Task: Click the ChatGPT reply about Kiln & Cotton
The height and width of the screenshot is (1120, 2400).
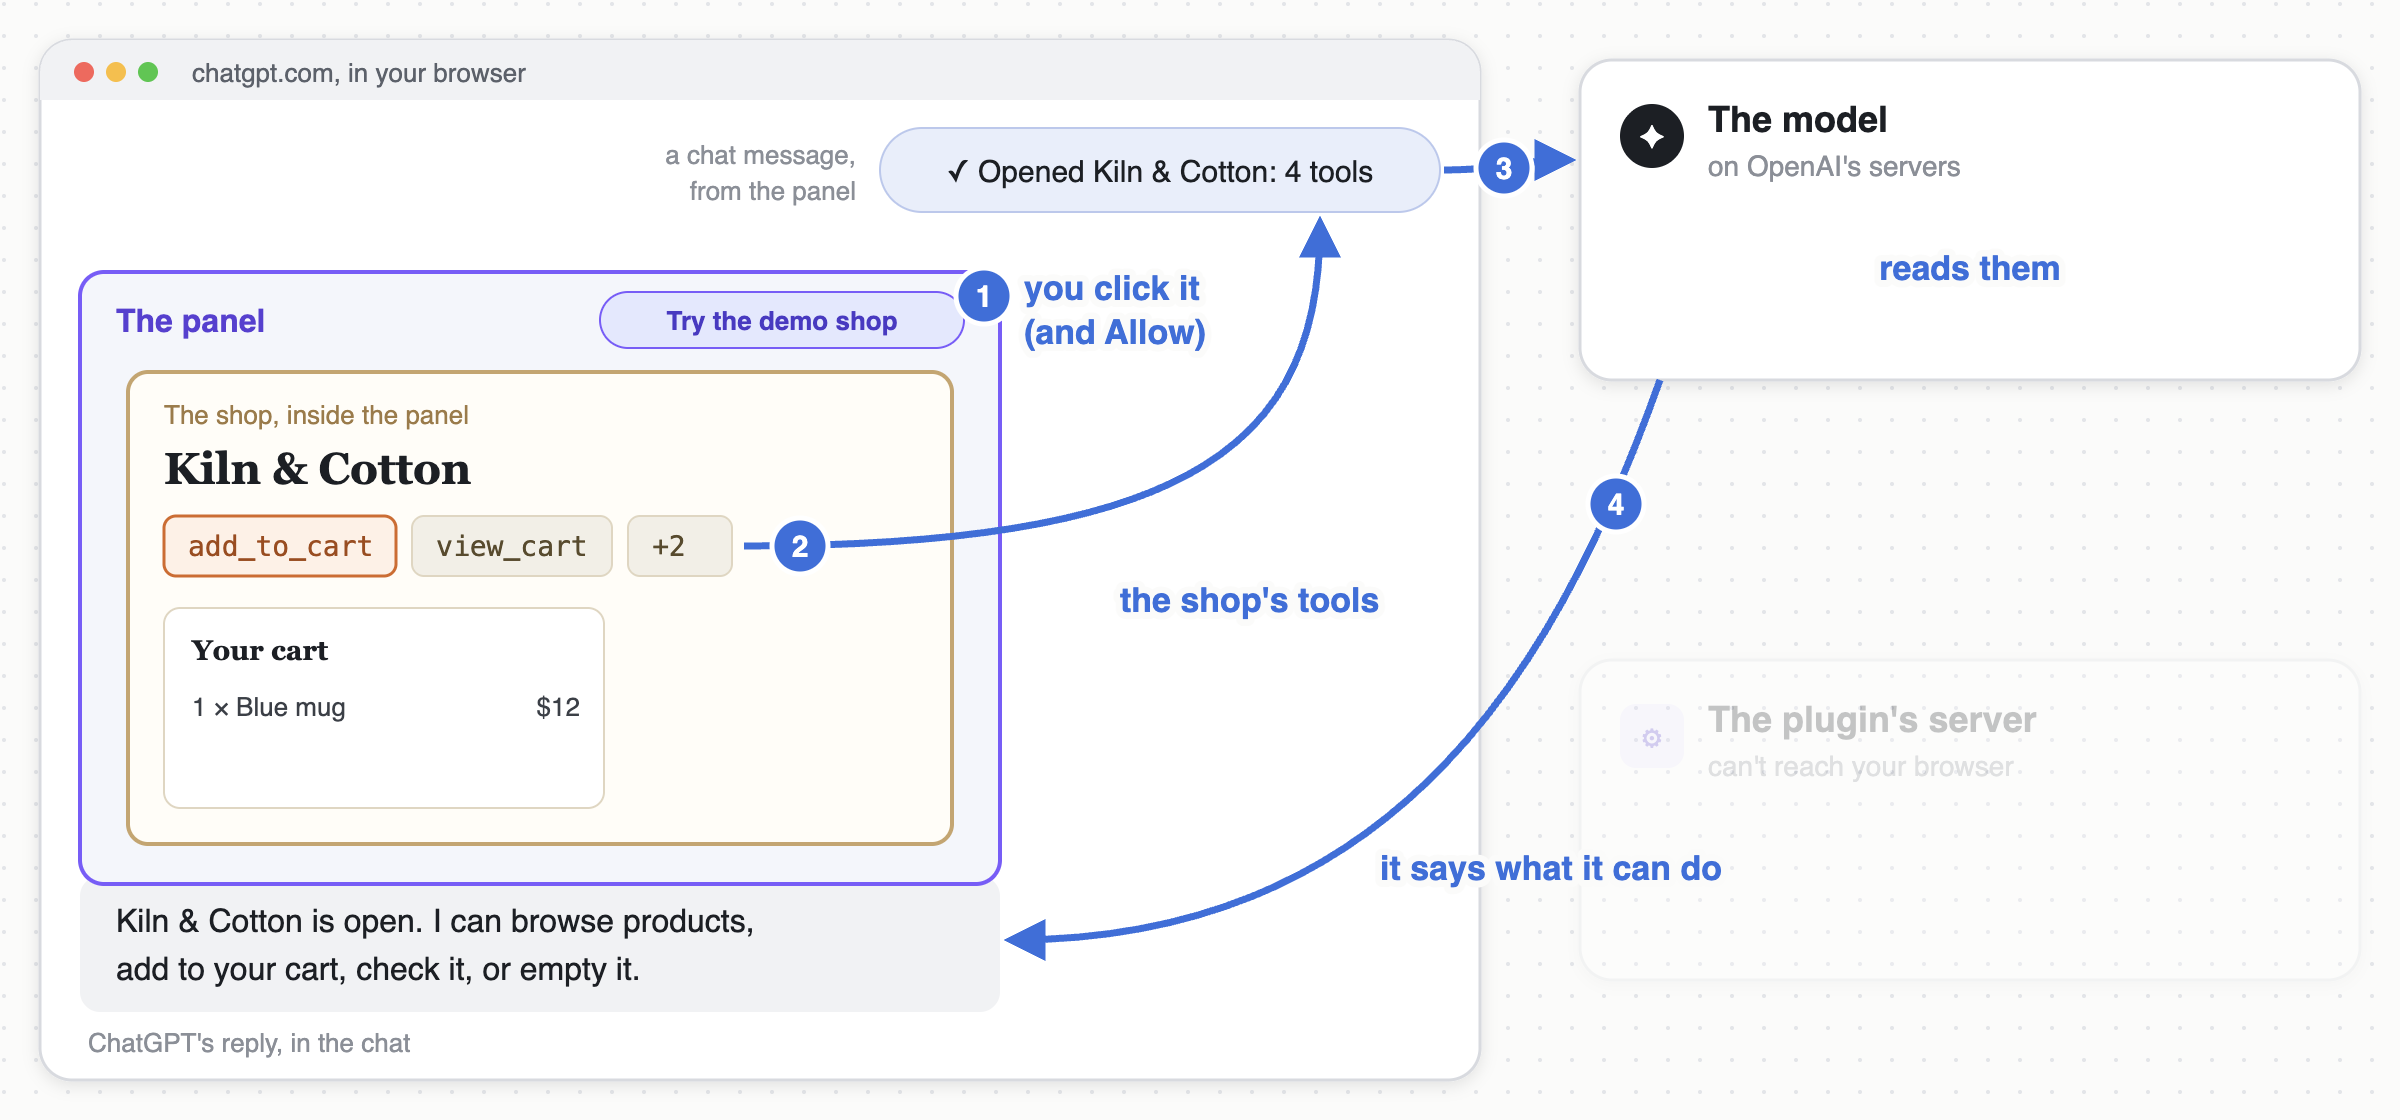Action: [x=540, y=946]
